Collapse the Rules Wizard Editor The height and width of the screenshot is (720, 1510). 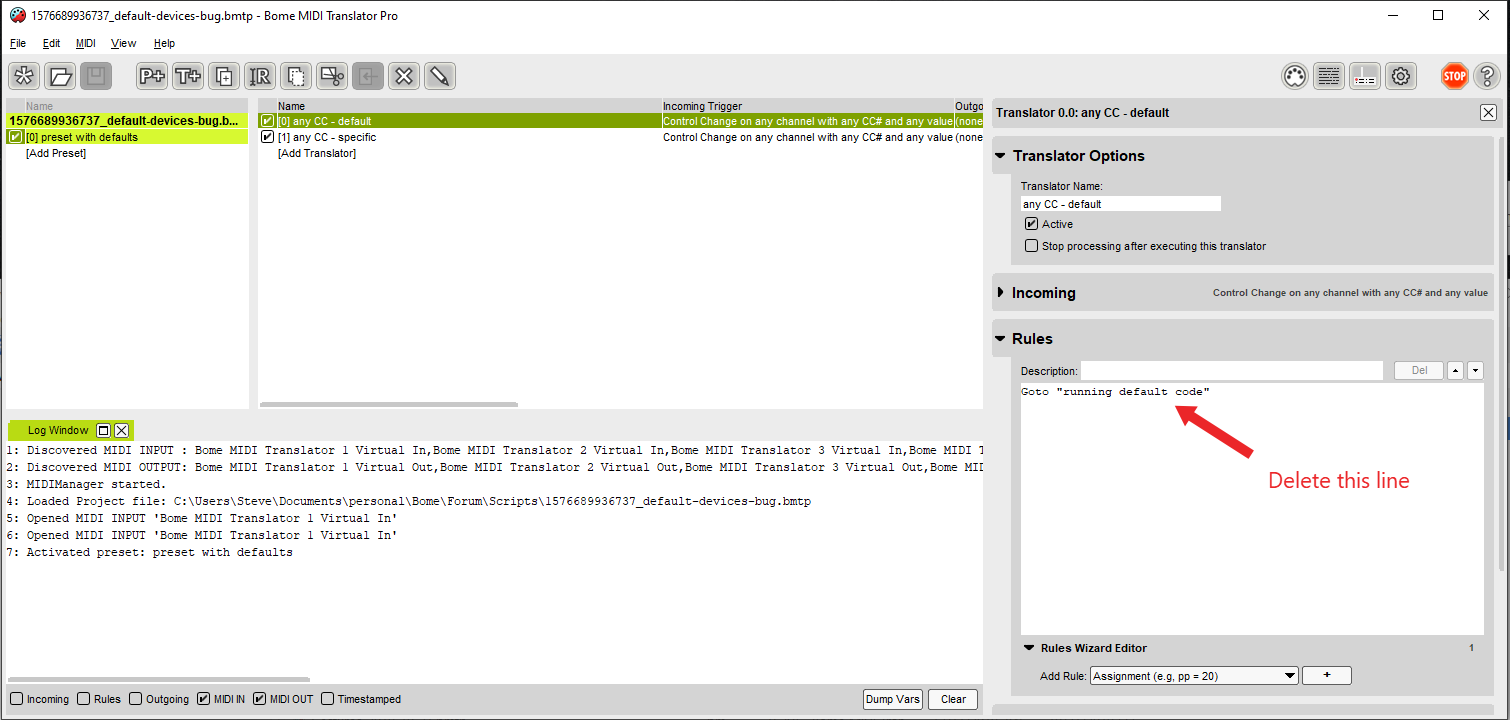pyautogui.click(x=1029, y=648)
